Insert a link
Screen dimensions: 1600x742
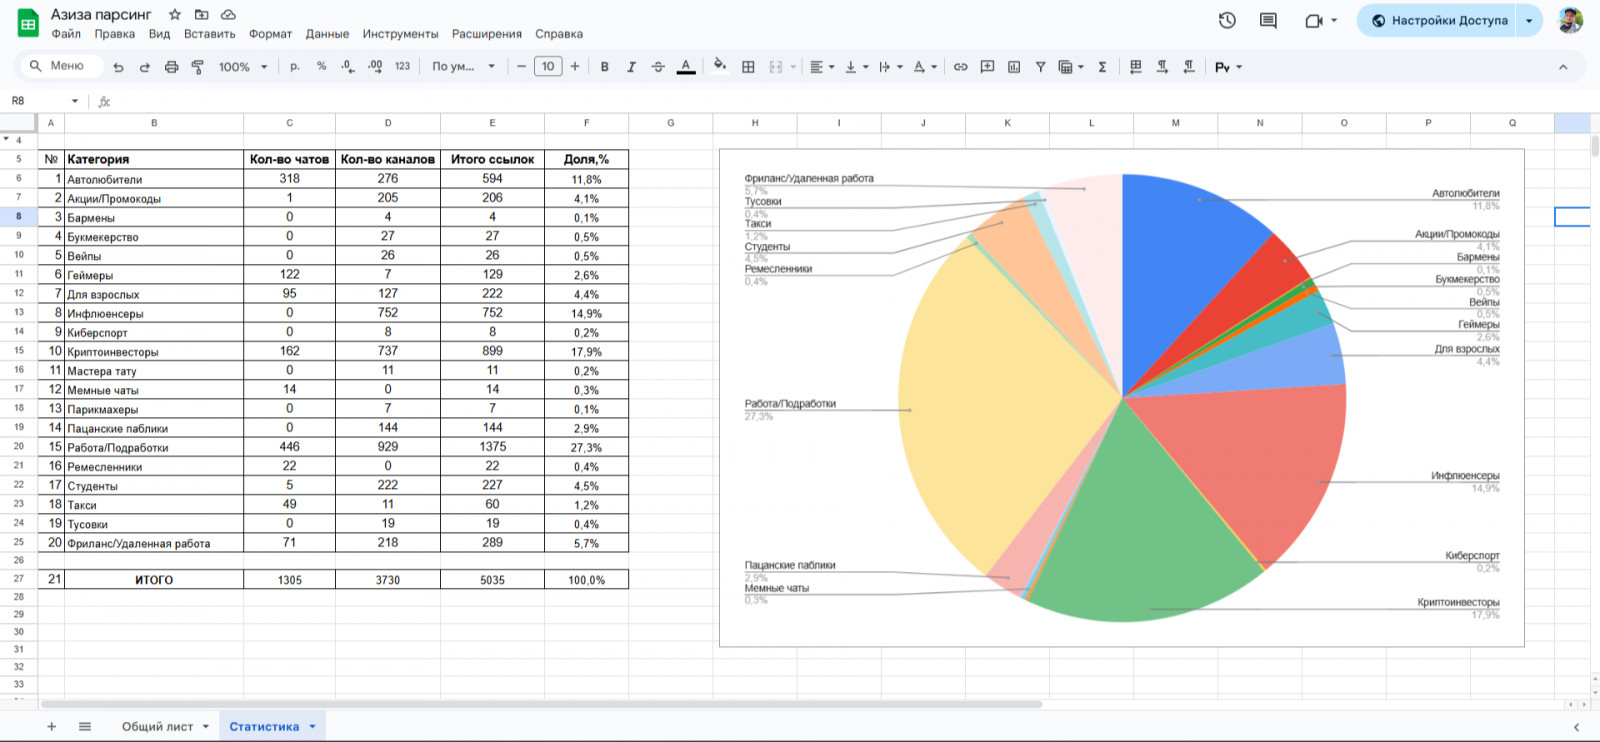[x=960, y=67]
